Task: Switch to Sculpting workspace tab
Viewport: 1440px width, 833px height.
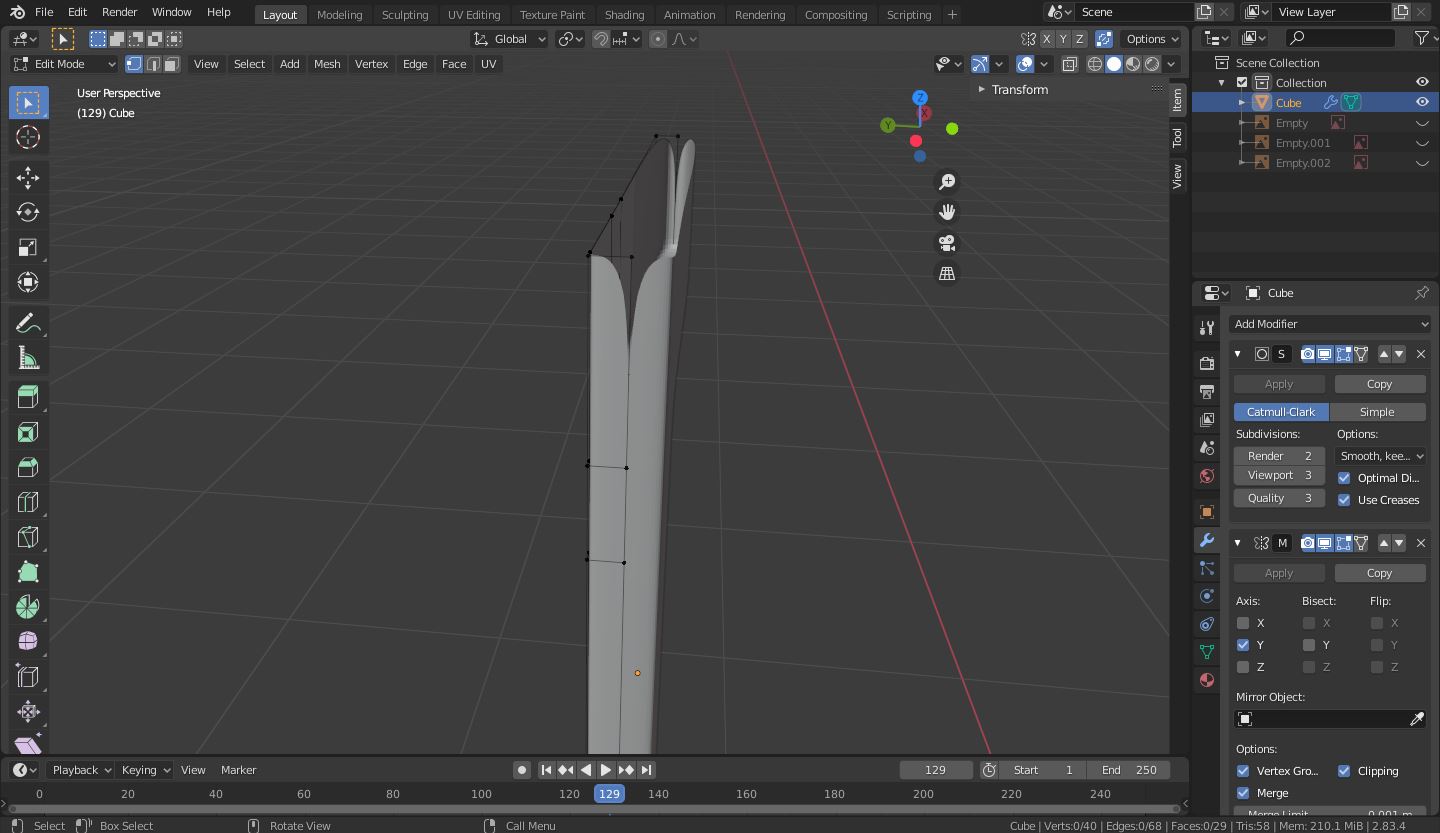Action: coord(405,15)
